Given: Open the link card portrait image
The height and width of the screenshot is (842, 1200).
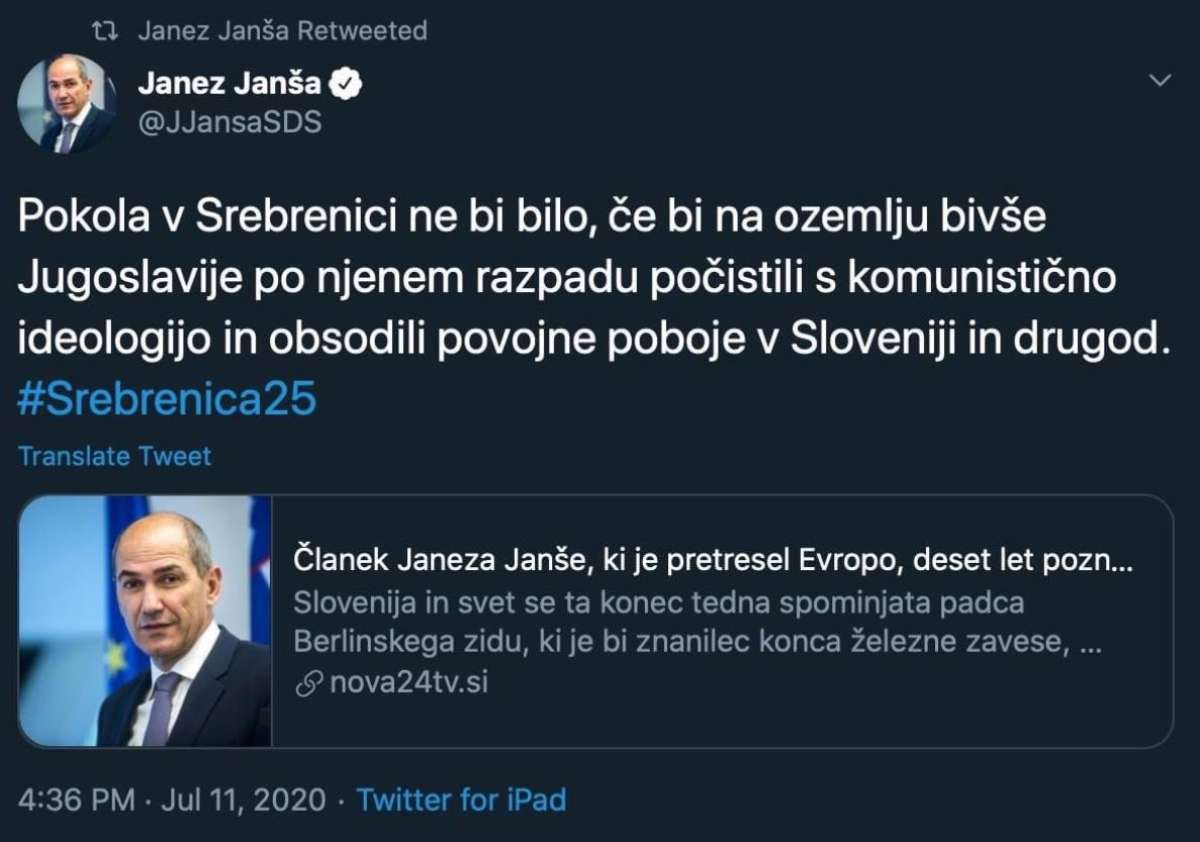Looking at the screenshot, I should point(145,621).
